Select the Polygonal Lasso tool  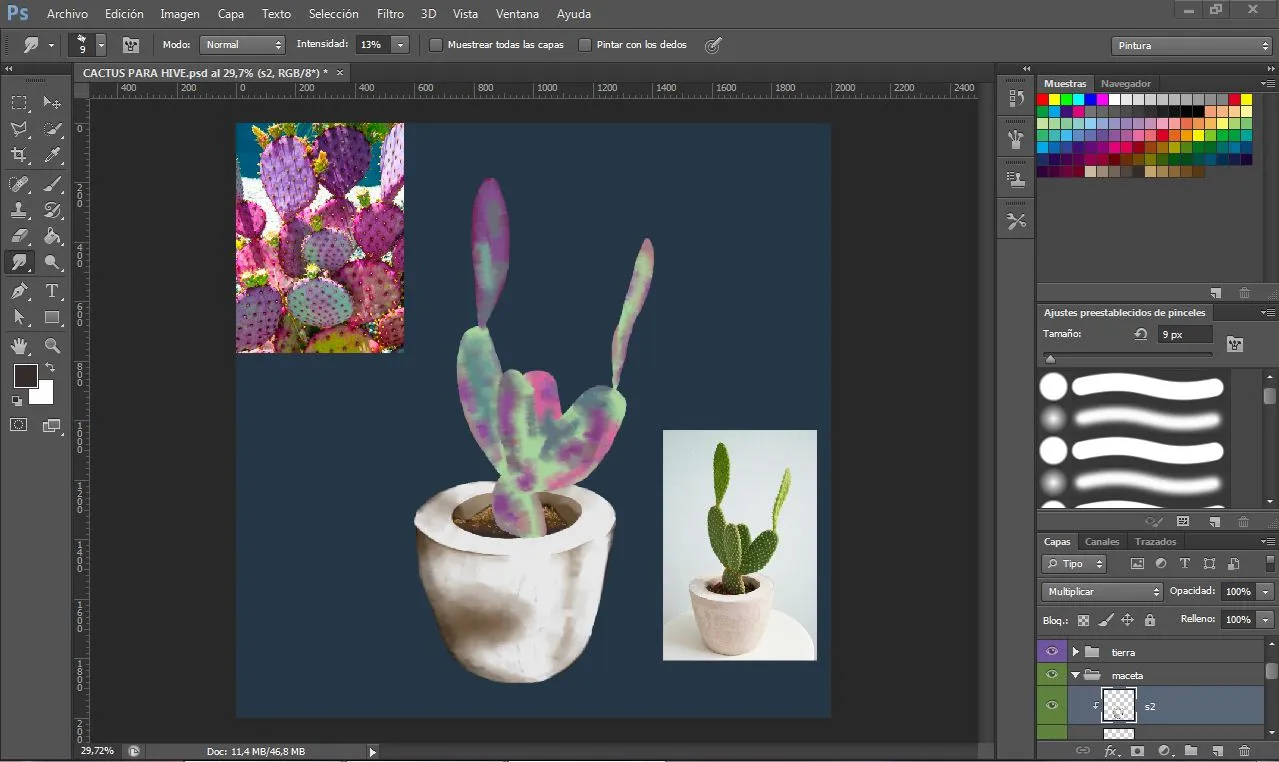tap(19, 129)
